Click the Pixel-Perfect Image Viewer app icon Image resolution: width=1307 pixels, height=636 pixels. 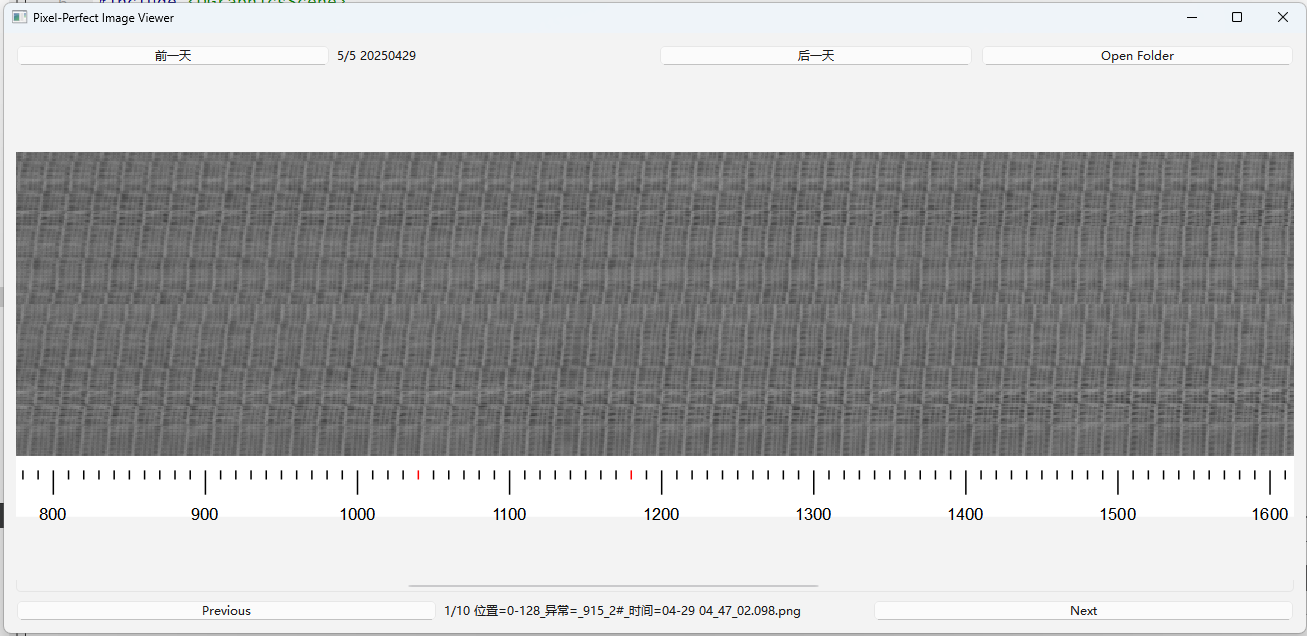(x=19, y=17)
